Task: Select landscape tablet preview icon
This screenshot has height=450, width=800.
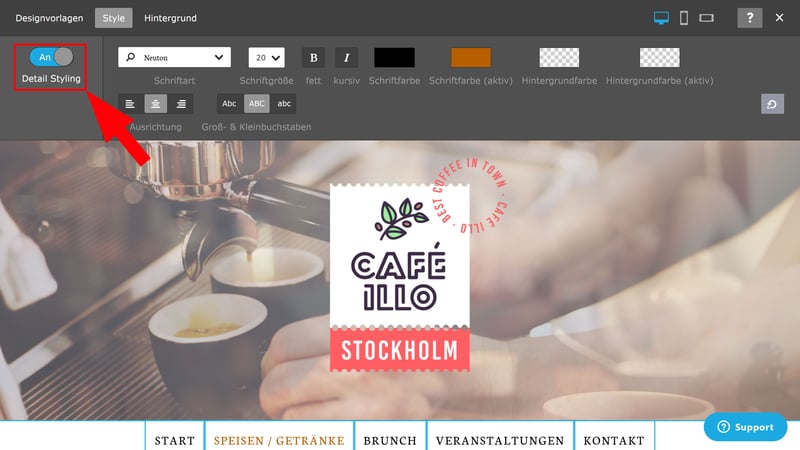Action: [707, 18]
